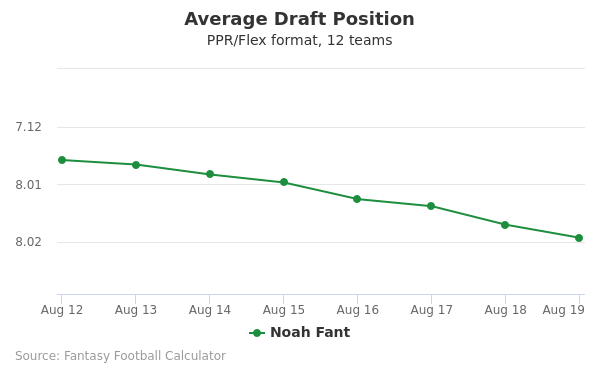This screenshot has width=600, height=375.
Task: Click the Aug 19 x-axis label
Action: pos(564,310)
